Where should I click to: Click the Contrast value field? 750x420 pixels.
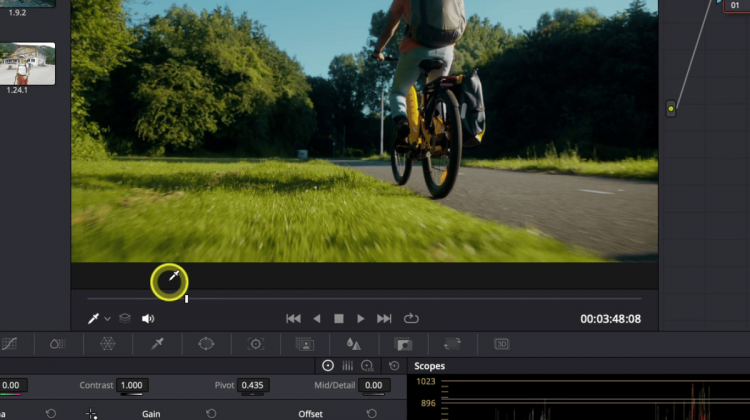[131, 385]
